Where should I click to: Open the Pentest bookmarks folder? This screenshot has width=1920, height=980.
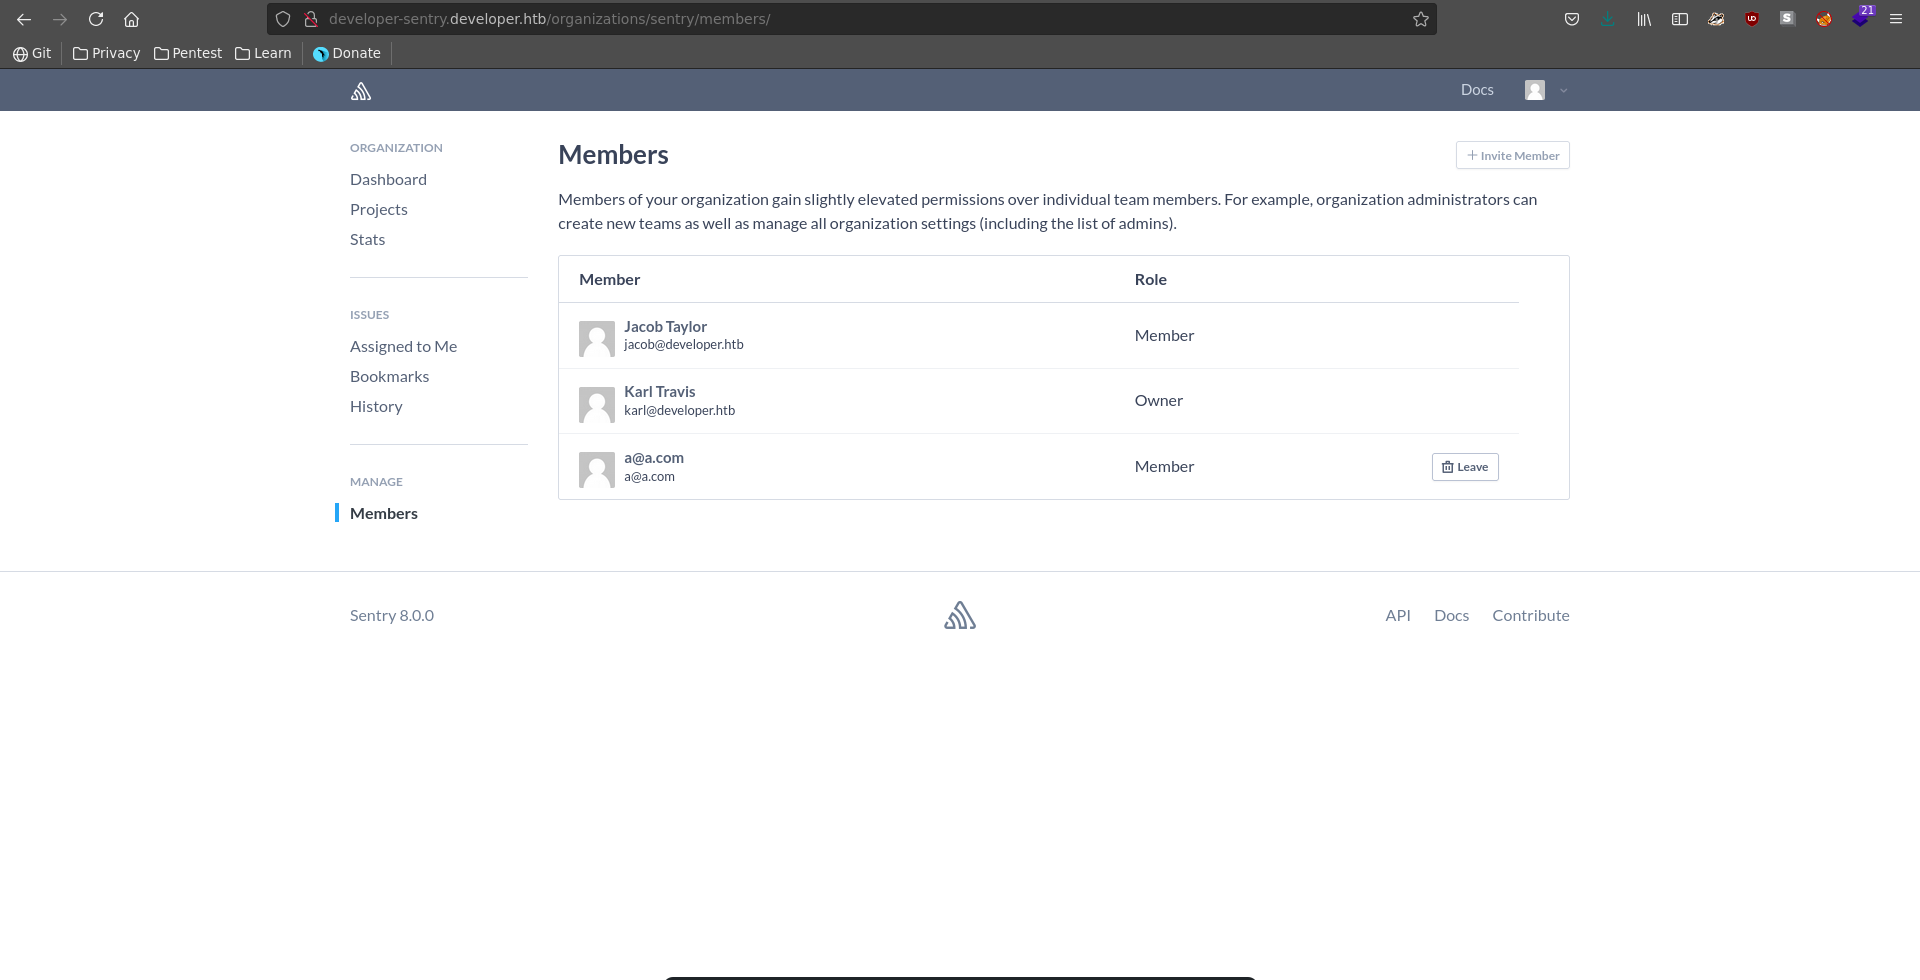point(188,53)
